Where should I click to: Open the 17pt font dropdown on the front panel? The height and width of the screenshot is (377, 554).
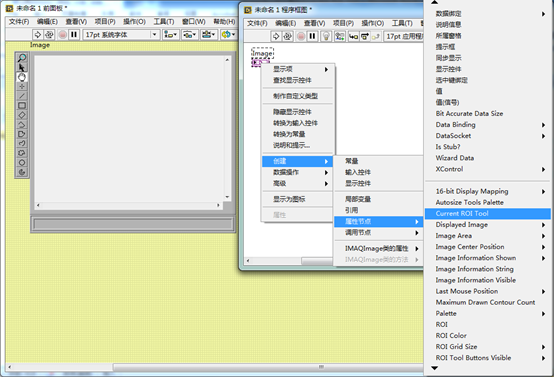pos(121,34)
